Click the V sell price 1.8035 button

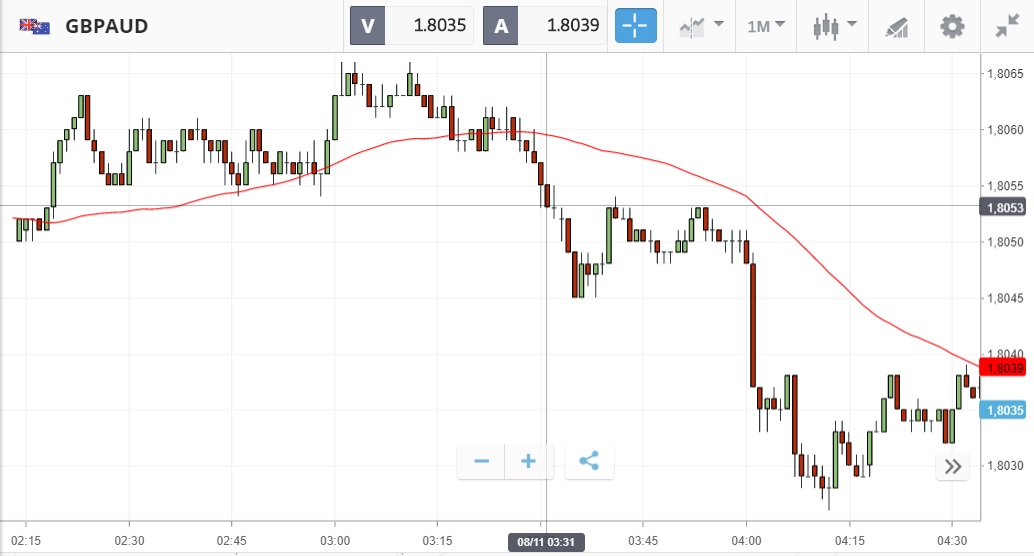[x=411, y=26]
